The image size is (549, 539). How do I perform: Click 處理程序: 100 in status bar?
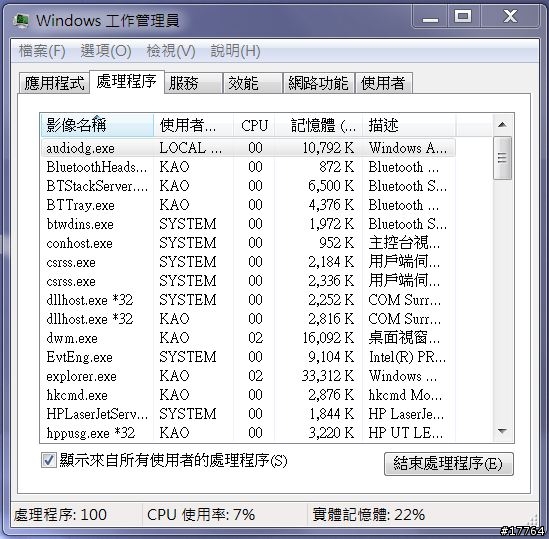pos(60,515)
